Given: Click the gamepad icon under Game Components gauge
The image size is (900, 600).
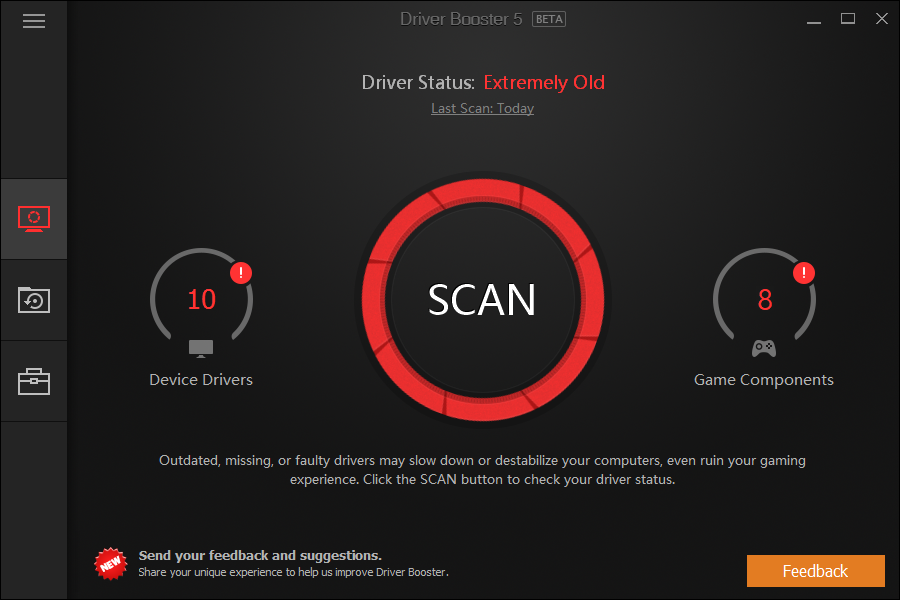Looking at the screenshot, I should 764,349.
